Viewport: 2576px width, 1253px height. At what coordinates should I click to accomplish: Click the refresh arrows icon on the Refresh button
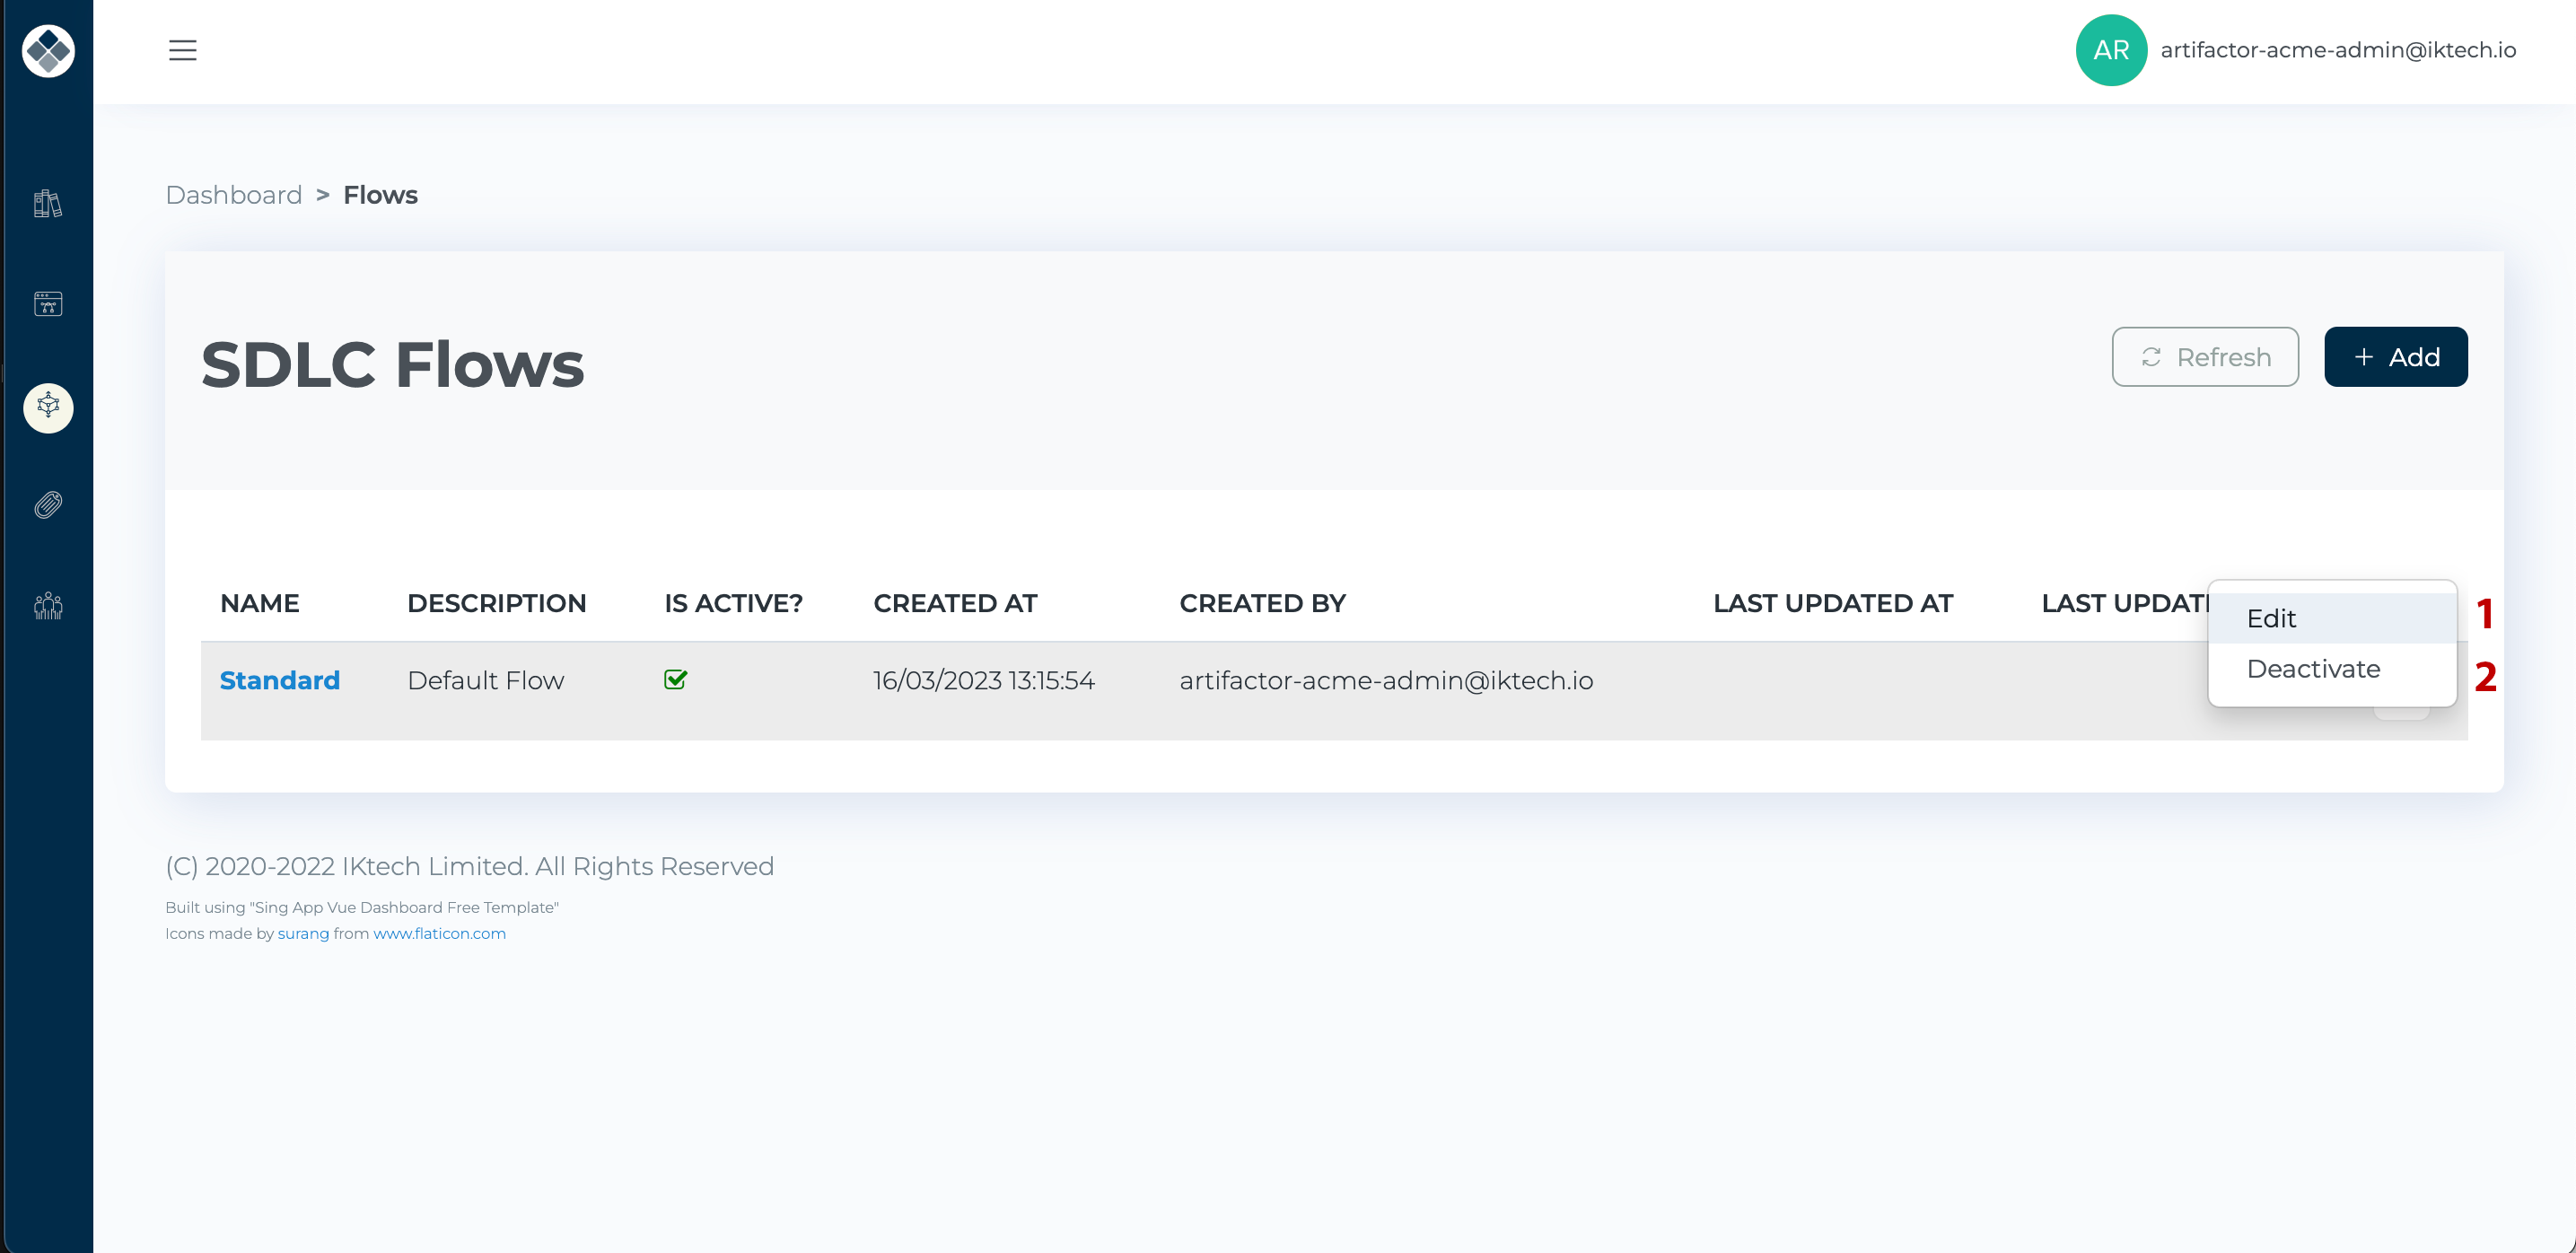2154,357
